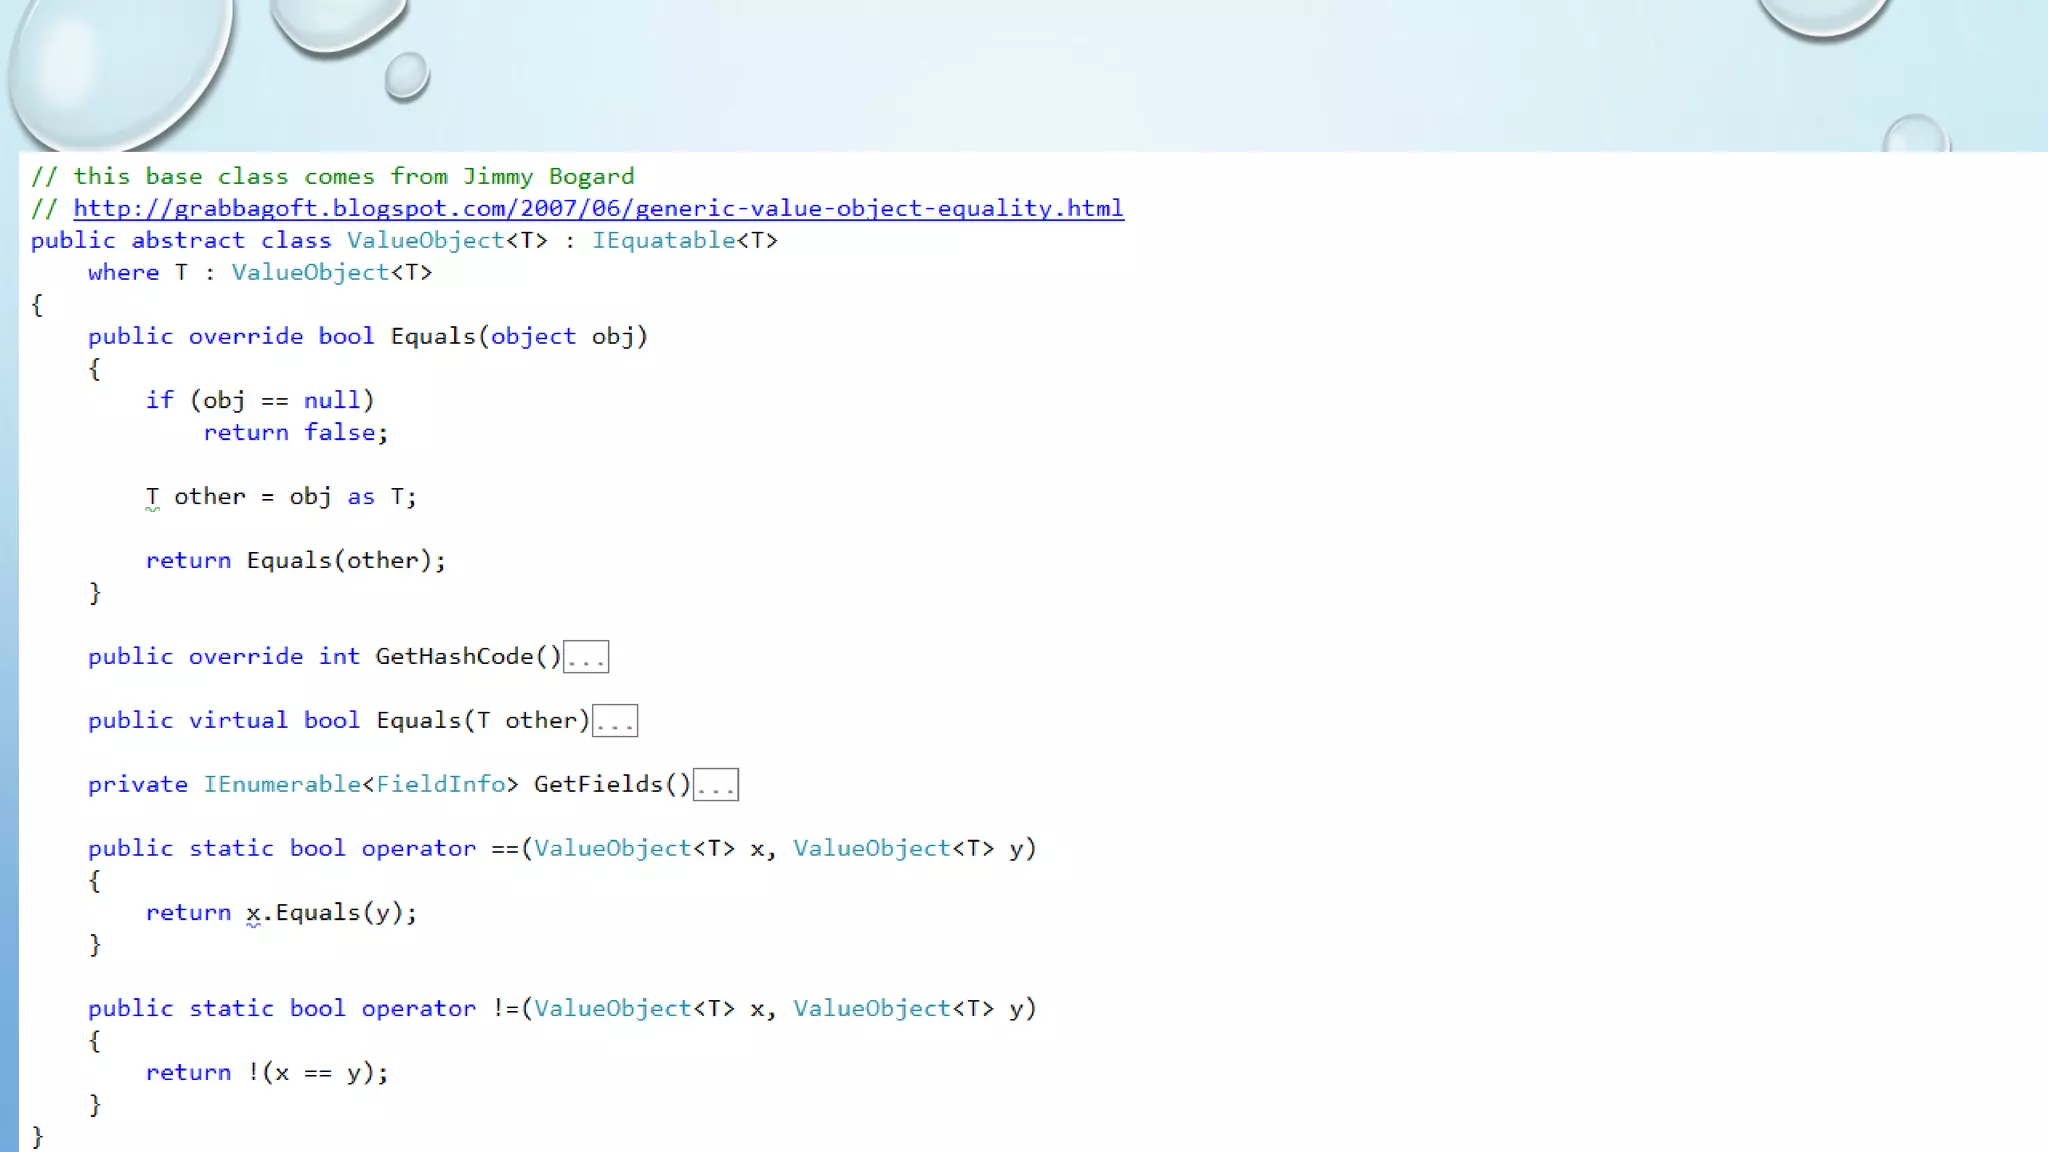Click the GetHashCode method name
2048x1152 pixels.
tap(454, 657)
